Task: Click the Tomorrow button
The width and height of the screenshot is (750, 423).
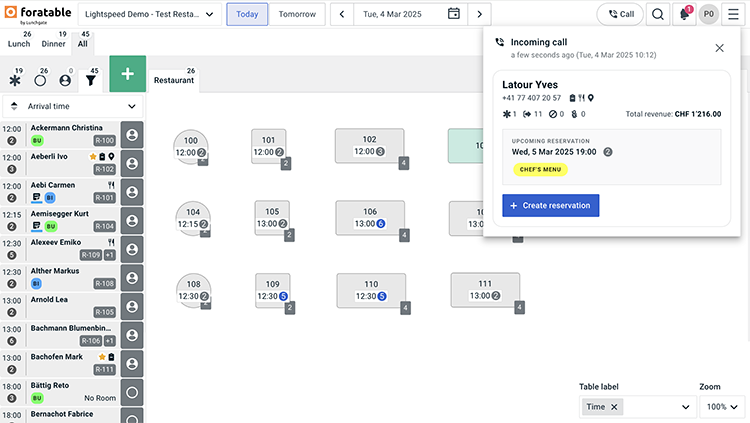Action: click(297, 14)
